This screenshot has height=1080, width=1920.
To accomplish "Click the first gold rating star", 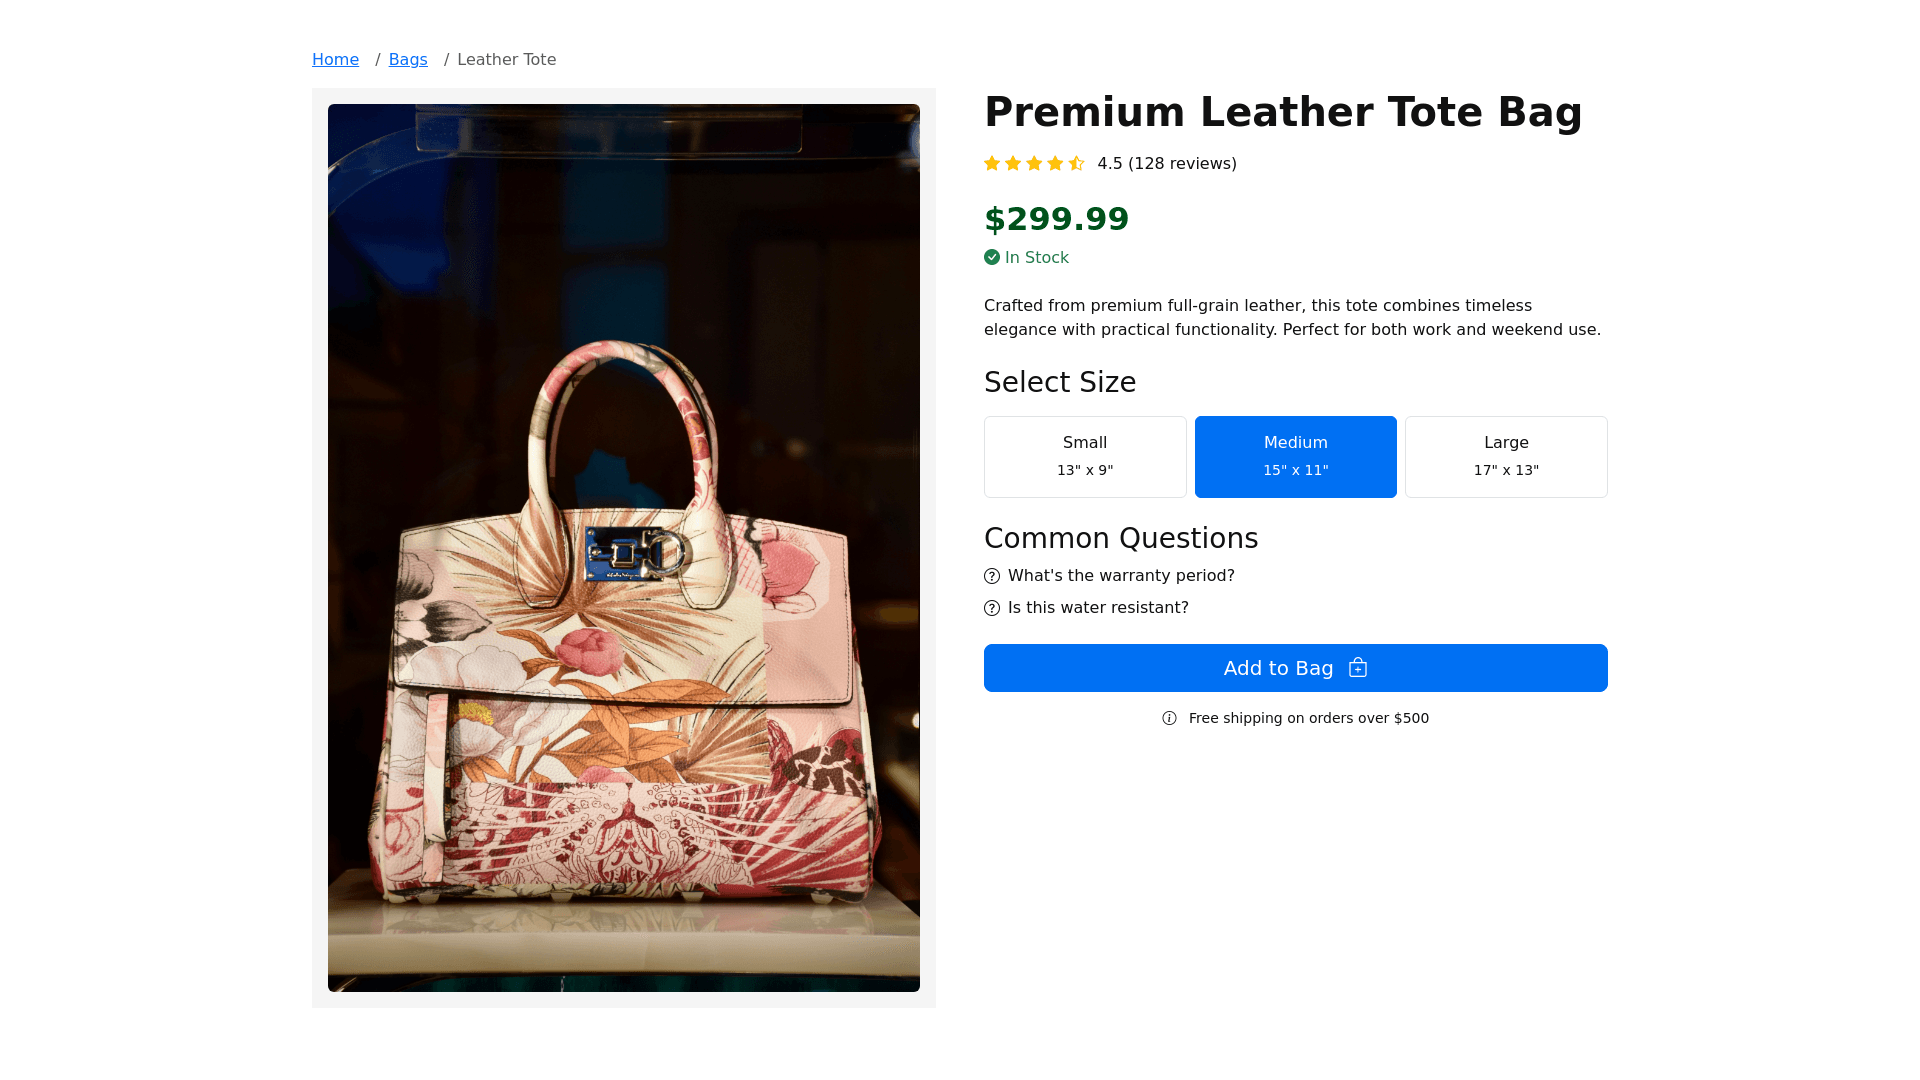I will (992, 164).
